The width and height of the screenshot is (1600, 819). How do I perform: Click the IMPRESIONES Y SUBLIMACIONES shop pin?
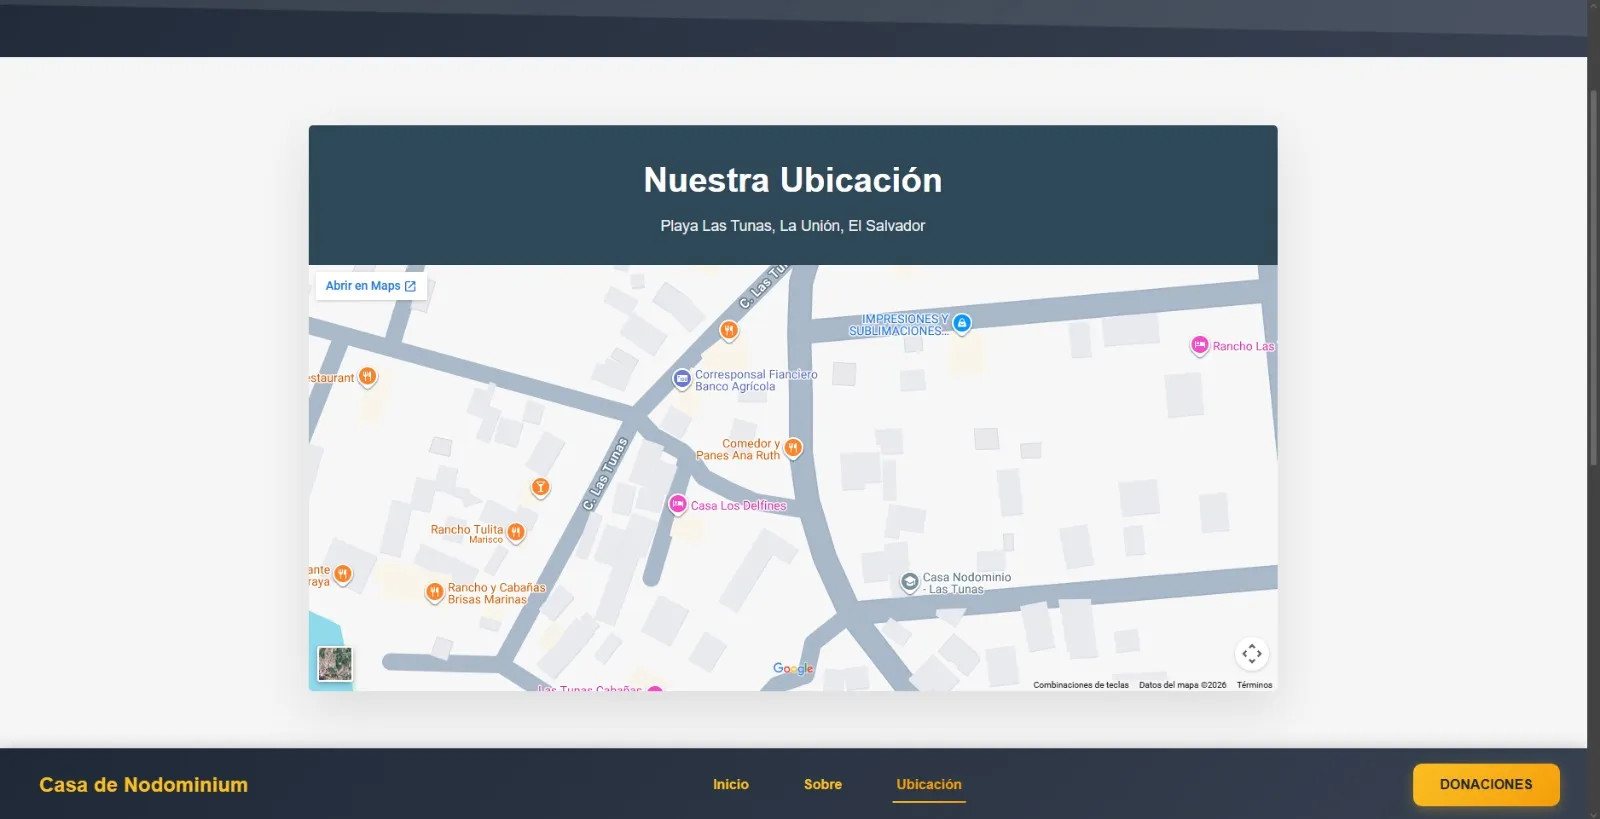(962, 323)
